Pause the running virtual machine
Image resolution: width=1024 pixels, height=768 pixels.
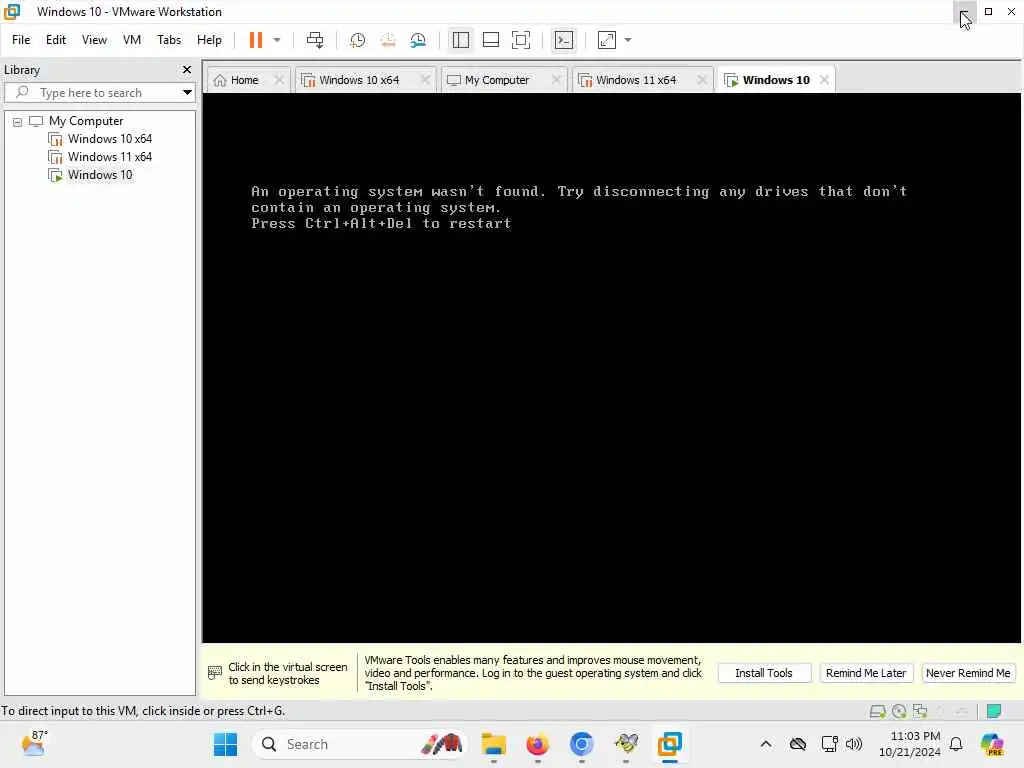[255, 40]
